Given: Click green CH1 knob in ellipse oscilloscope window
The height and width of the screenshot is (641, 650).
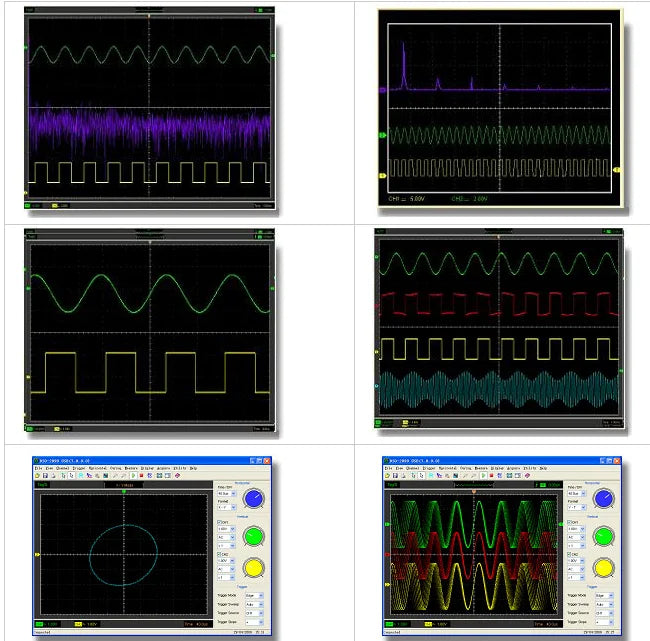Looking at the screenshot, I should (254, 536).
